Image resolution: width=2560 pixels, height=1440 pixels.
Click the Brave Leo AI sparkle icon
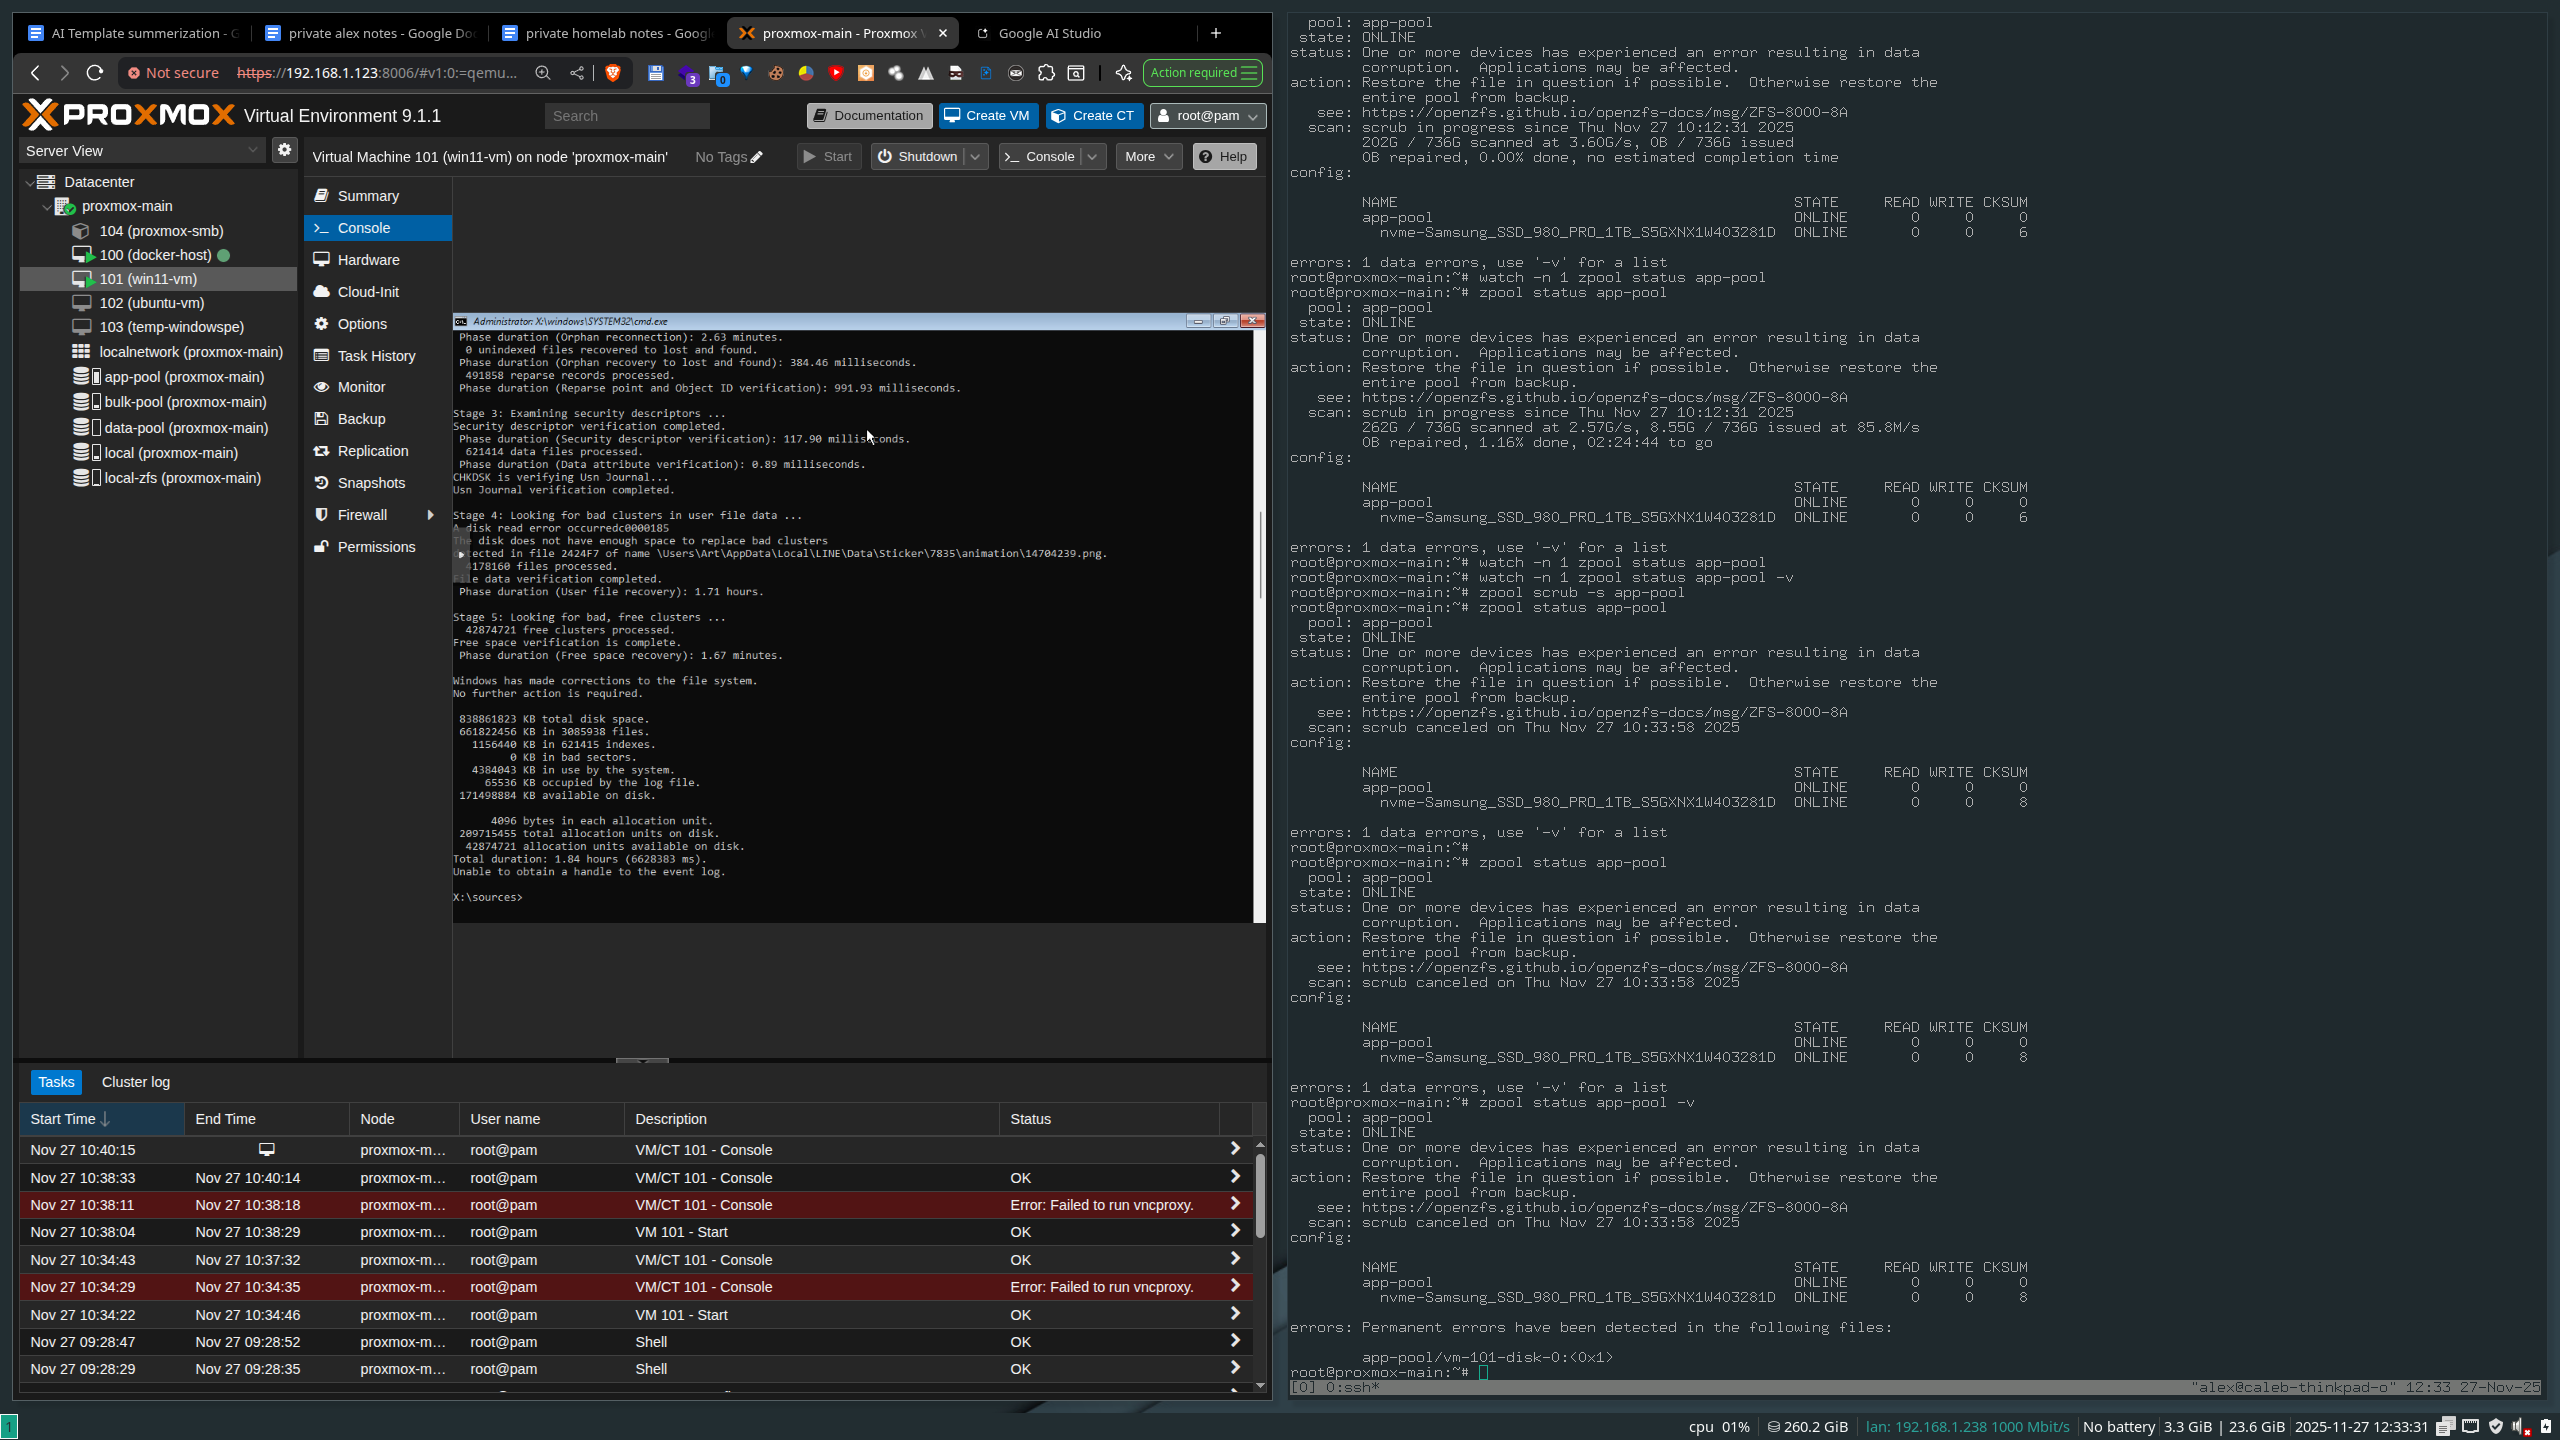pos(1124,73)
